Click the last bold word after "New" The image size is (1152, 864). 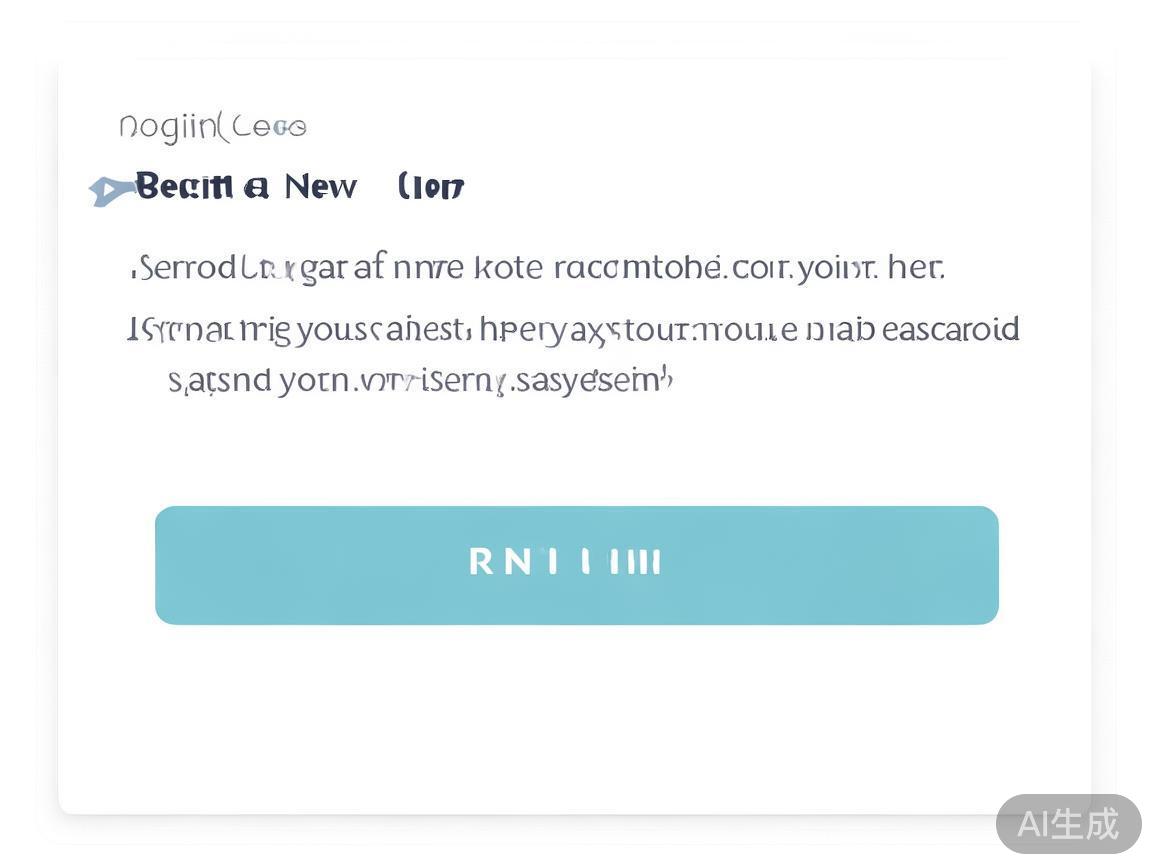[431, 187]
